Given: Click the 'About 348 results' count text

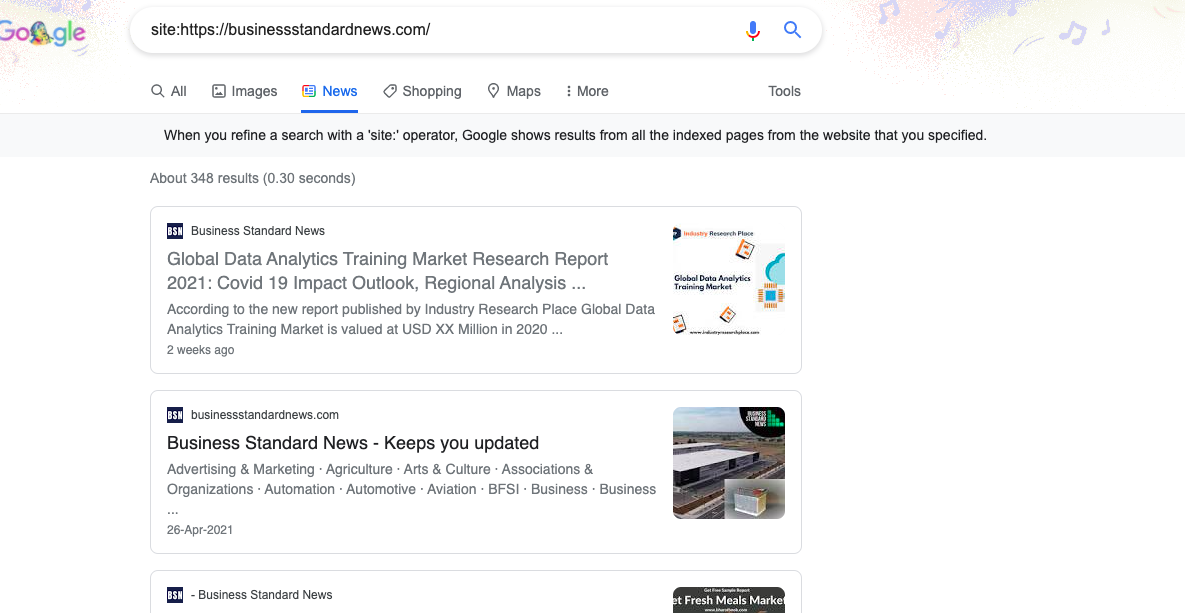Looking at the screenshot, I should pyautogui.click(x=252, y=178).
